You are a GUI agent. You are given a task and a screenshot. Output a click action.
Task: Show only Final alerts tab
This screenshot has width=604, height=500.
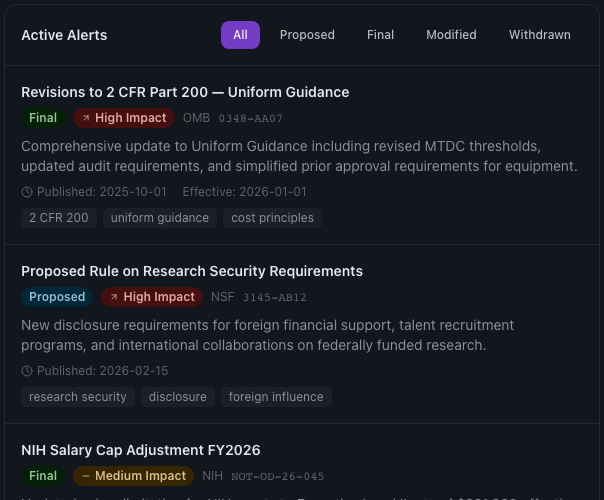tap(380, 35)
